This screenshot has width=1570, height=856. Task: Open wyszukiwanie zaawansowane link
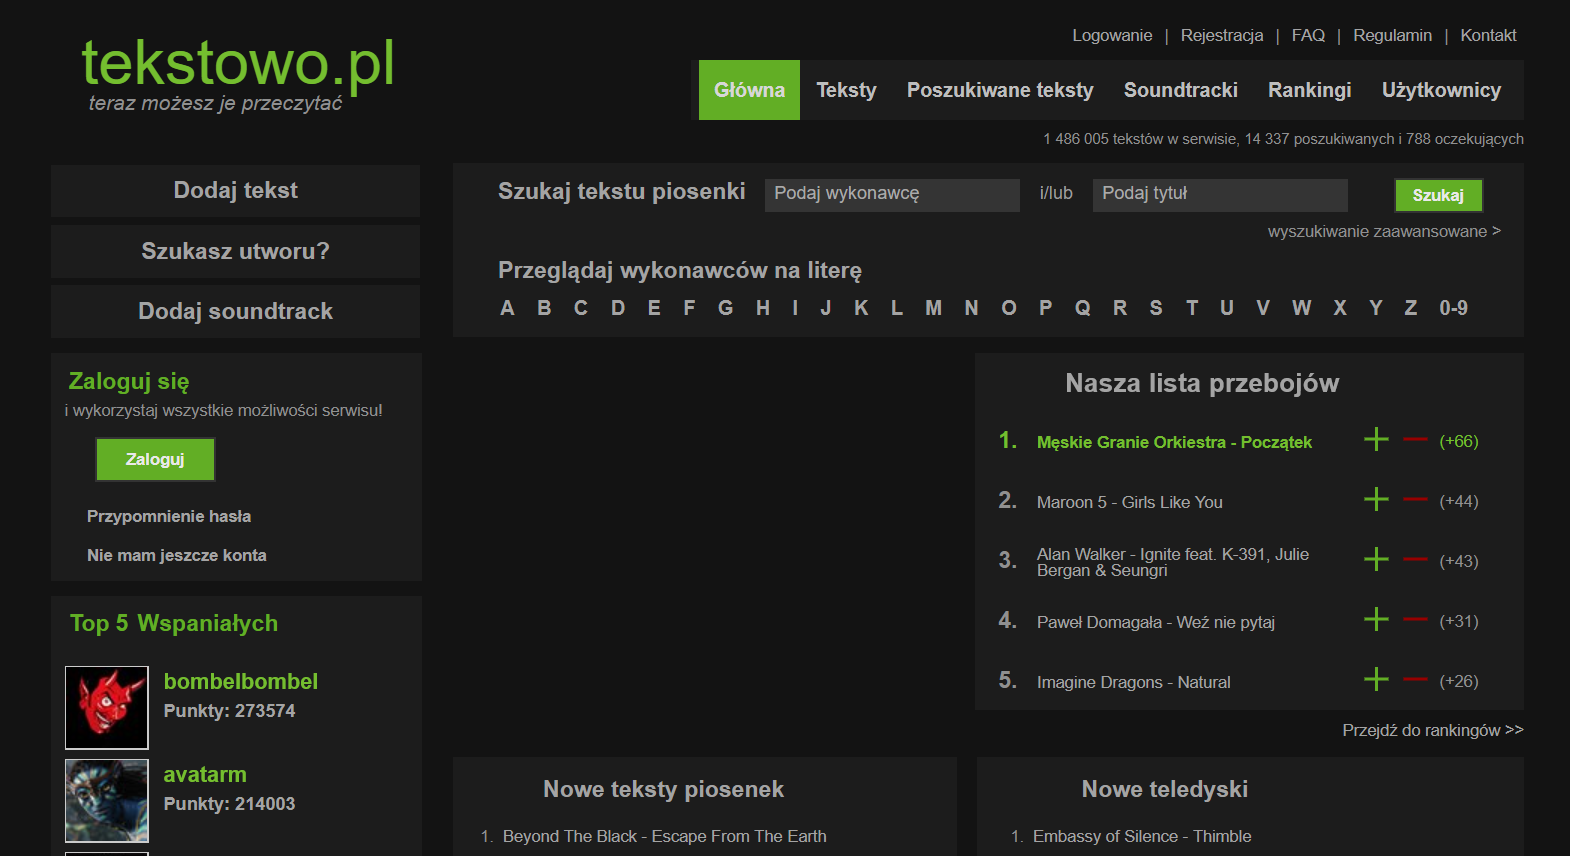tap(1383, 231)
